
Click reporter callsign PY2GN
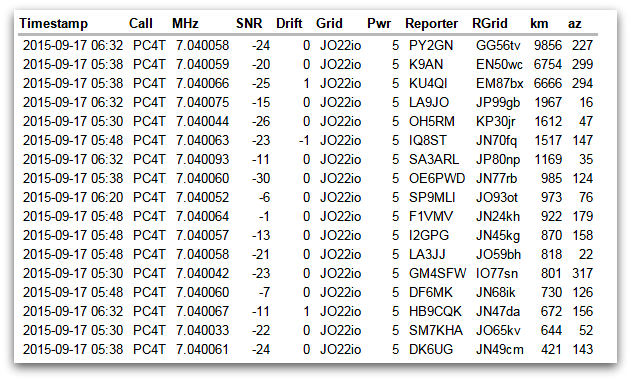[431, 45]
